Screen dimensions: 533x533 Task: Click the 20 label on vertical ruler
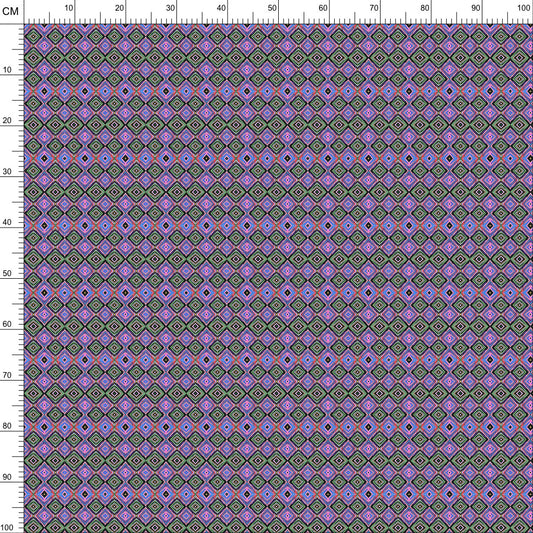click(7, 120)
